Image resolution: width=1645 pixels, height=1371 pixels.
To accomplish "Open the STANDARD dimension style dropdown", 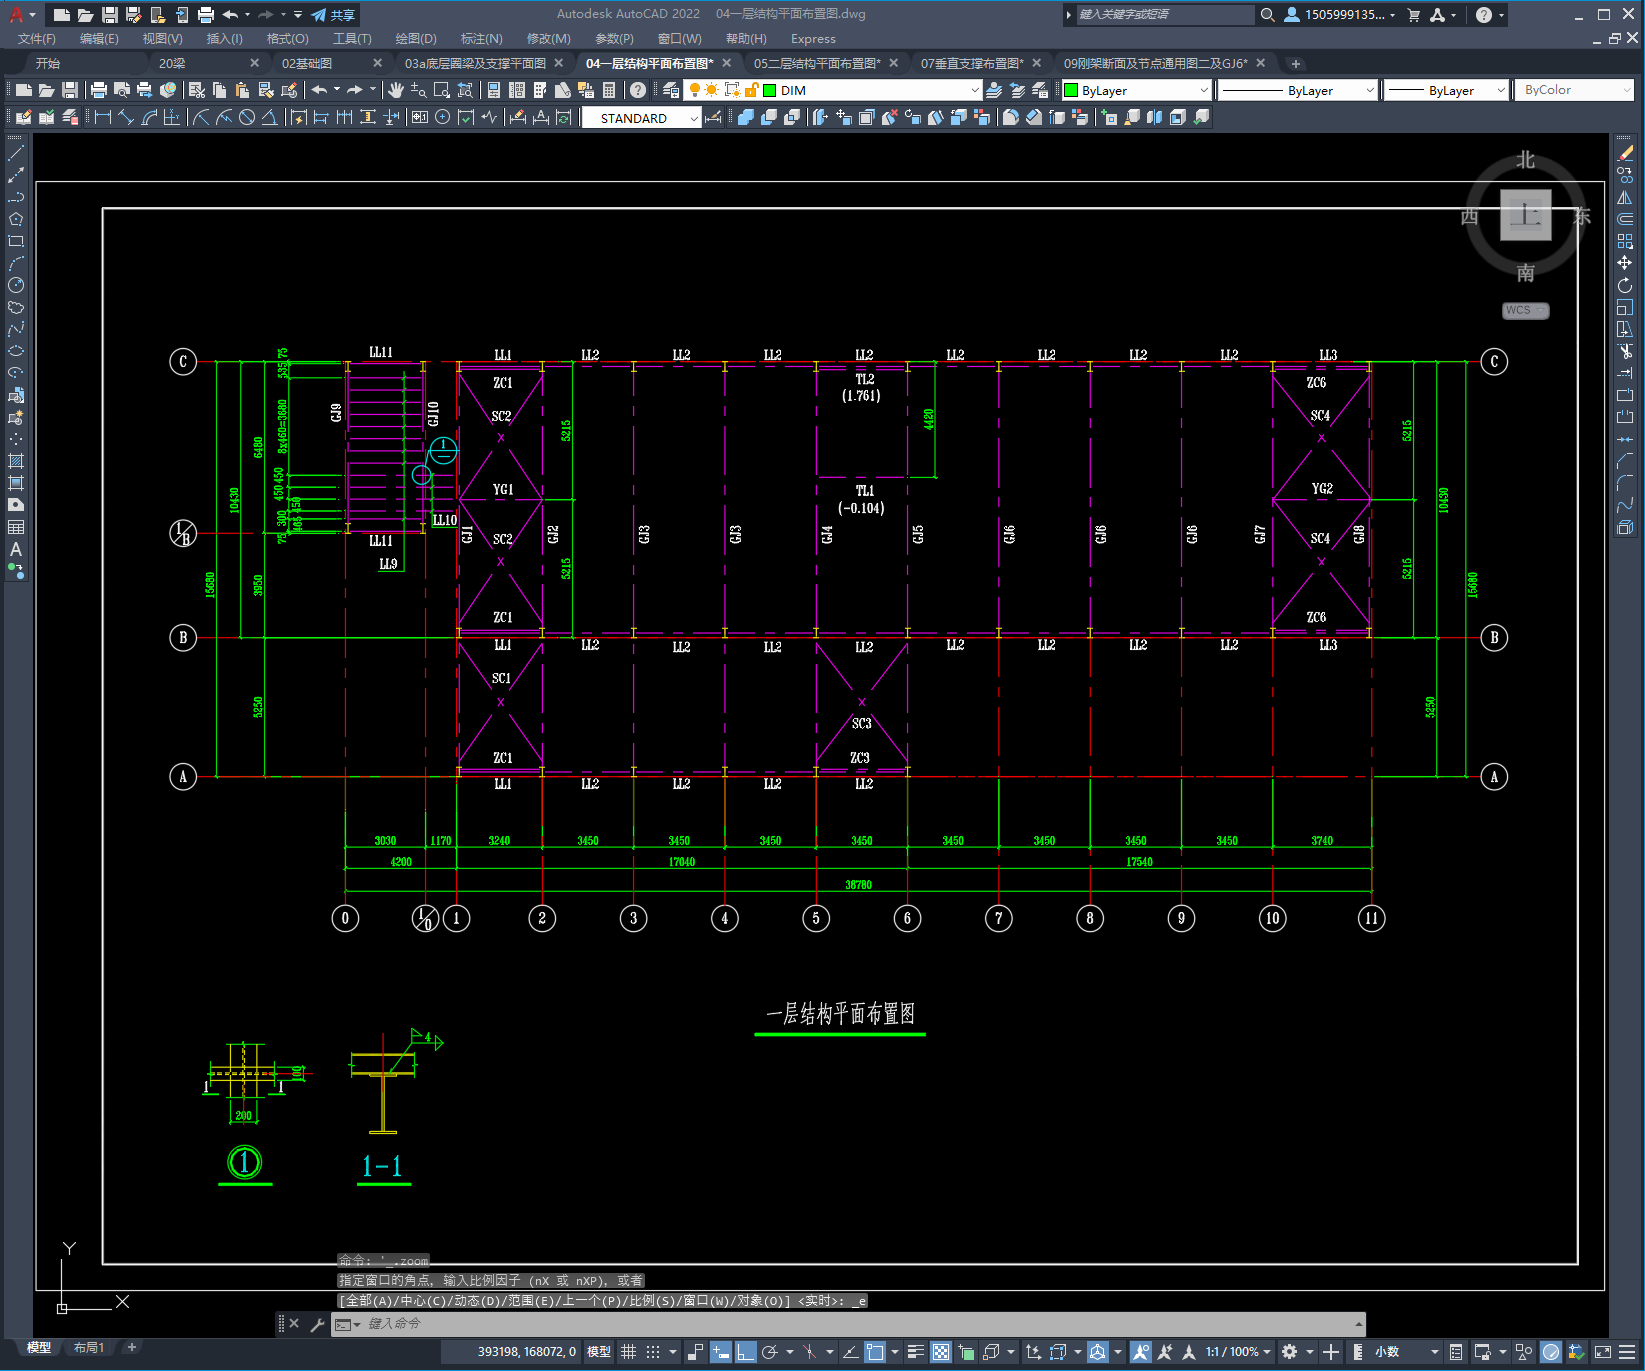I will pos(642,118).
